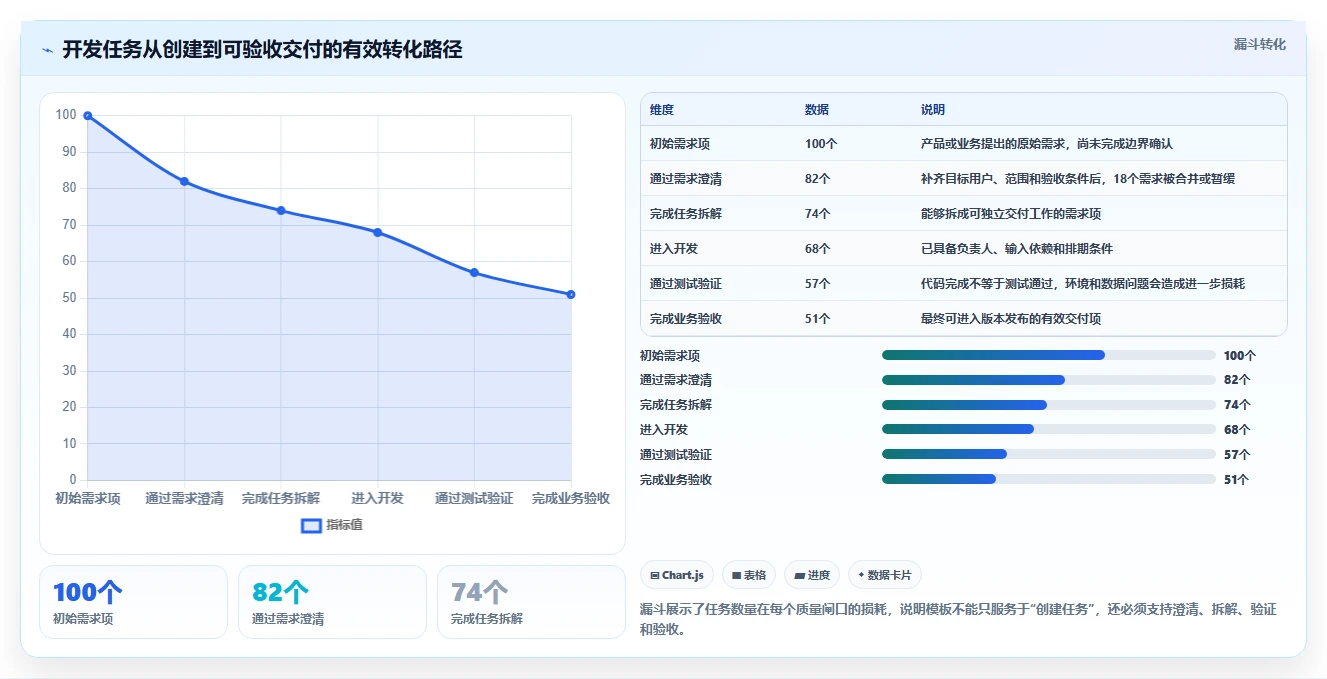Click the chart data point for 通过测试验证

[x=474, y=272]
